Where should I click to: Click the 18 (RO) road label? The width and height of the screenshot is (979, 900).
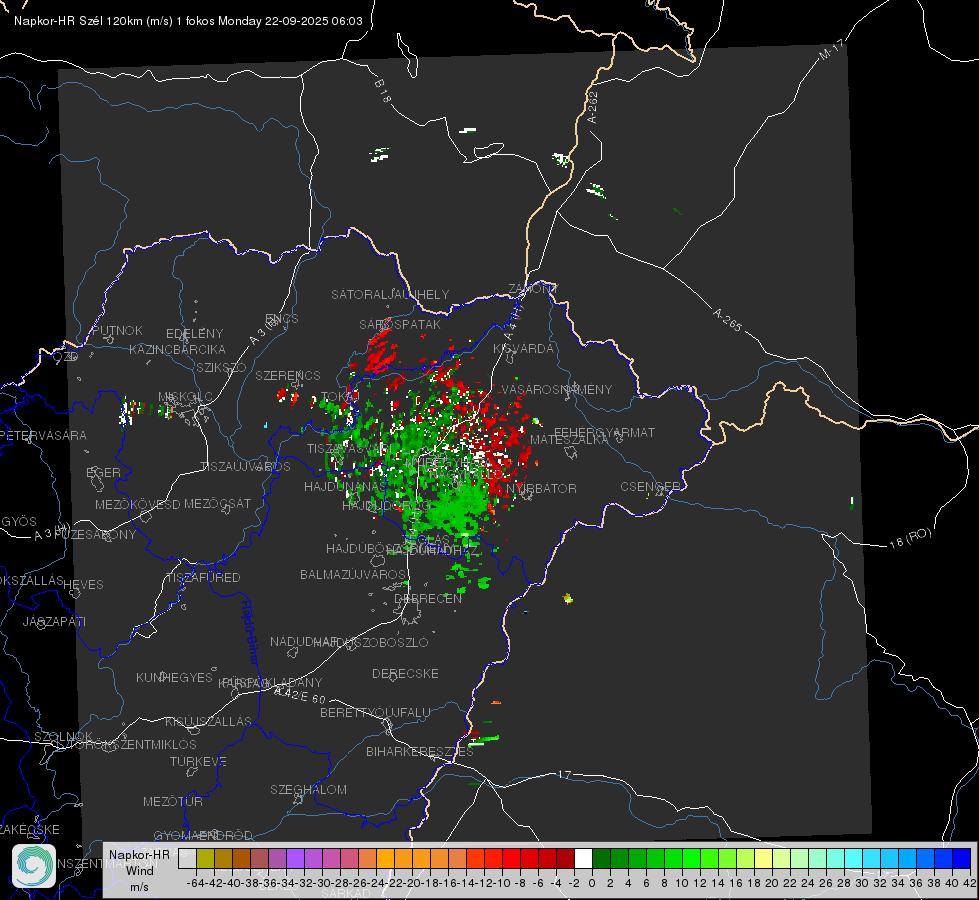(x=910, y=538)
